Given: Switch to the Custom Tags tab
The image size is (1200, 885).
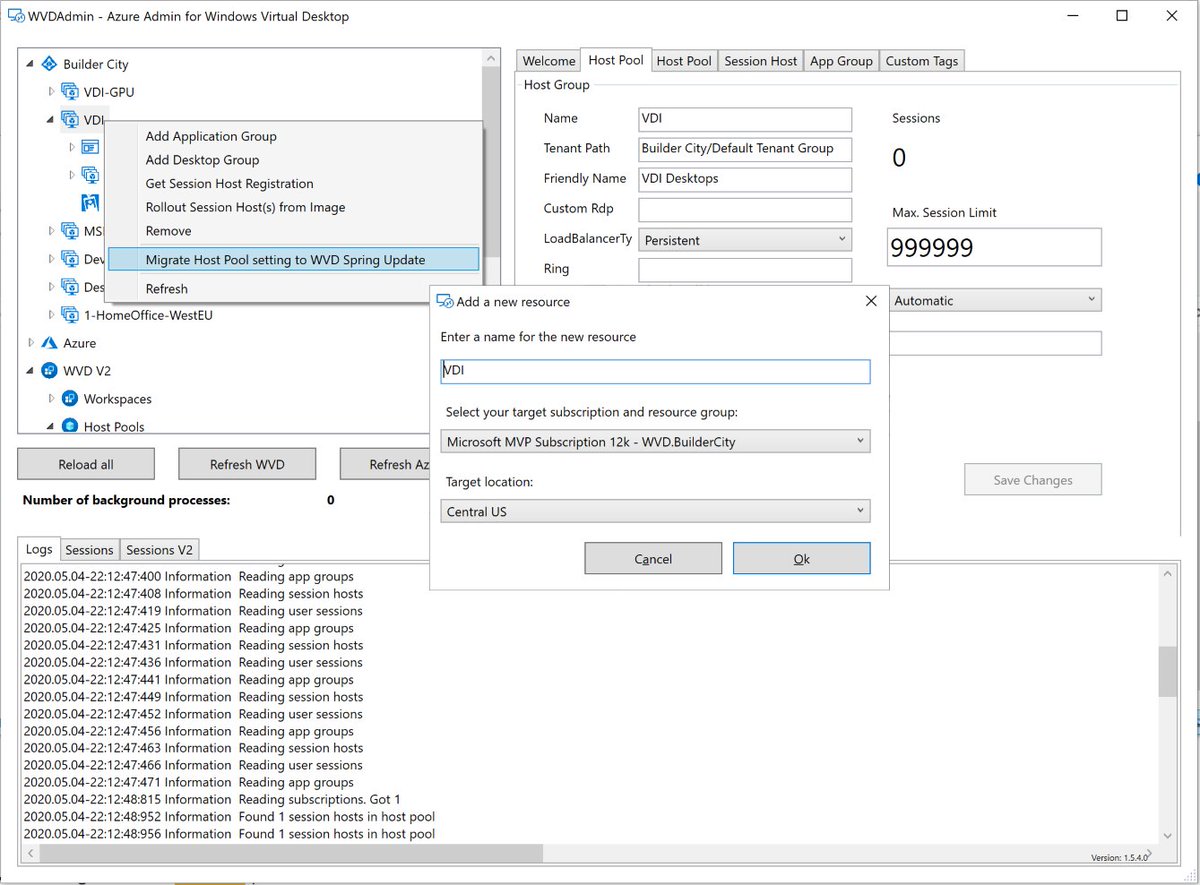Looking at the screenshot, I should pyautogui.click(x=921, y=60).
